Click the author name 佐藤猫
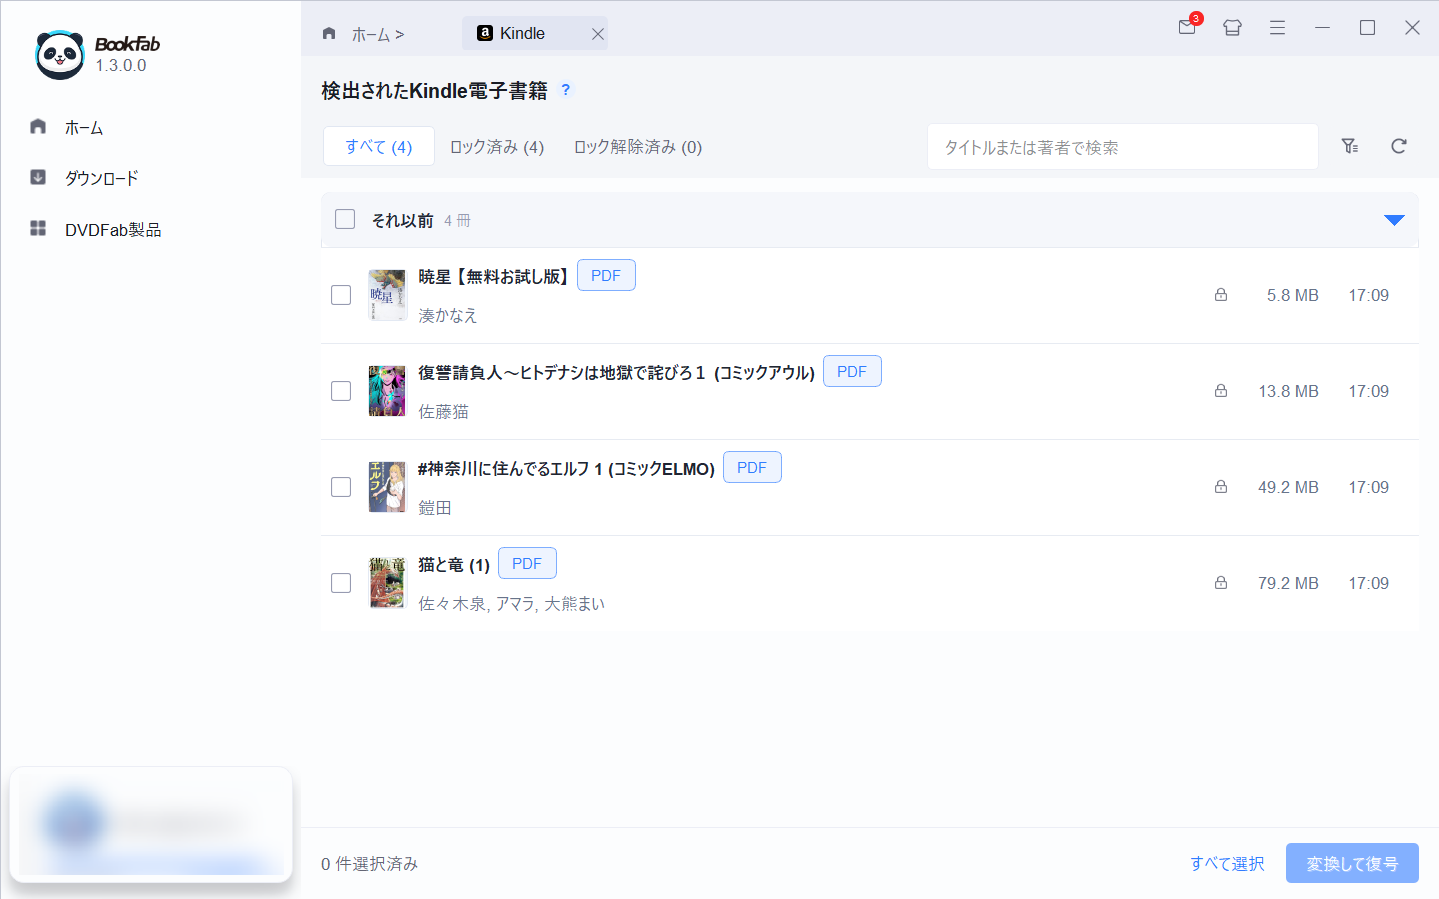Viewport: 1439px width, 899px height. (443, 411)
